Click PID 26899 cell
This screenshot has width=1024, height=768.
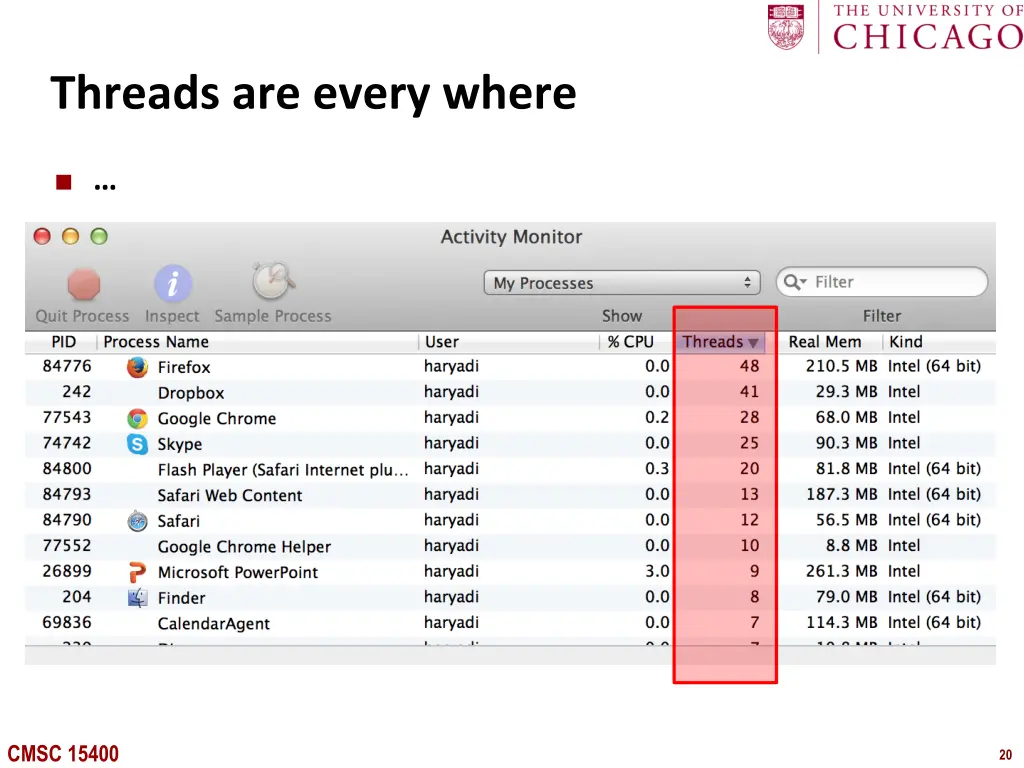point(67,571)
